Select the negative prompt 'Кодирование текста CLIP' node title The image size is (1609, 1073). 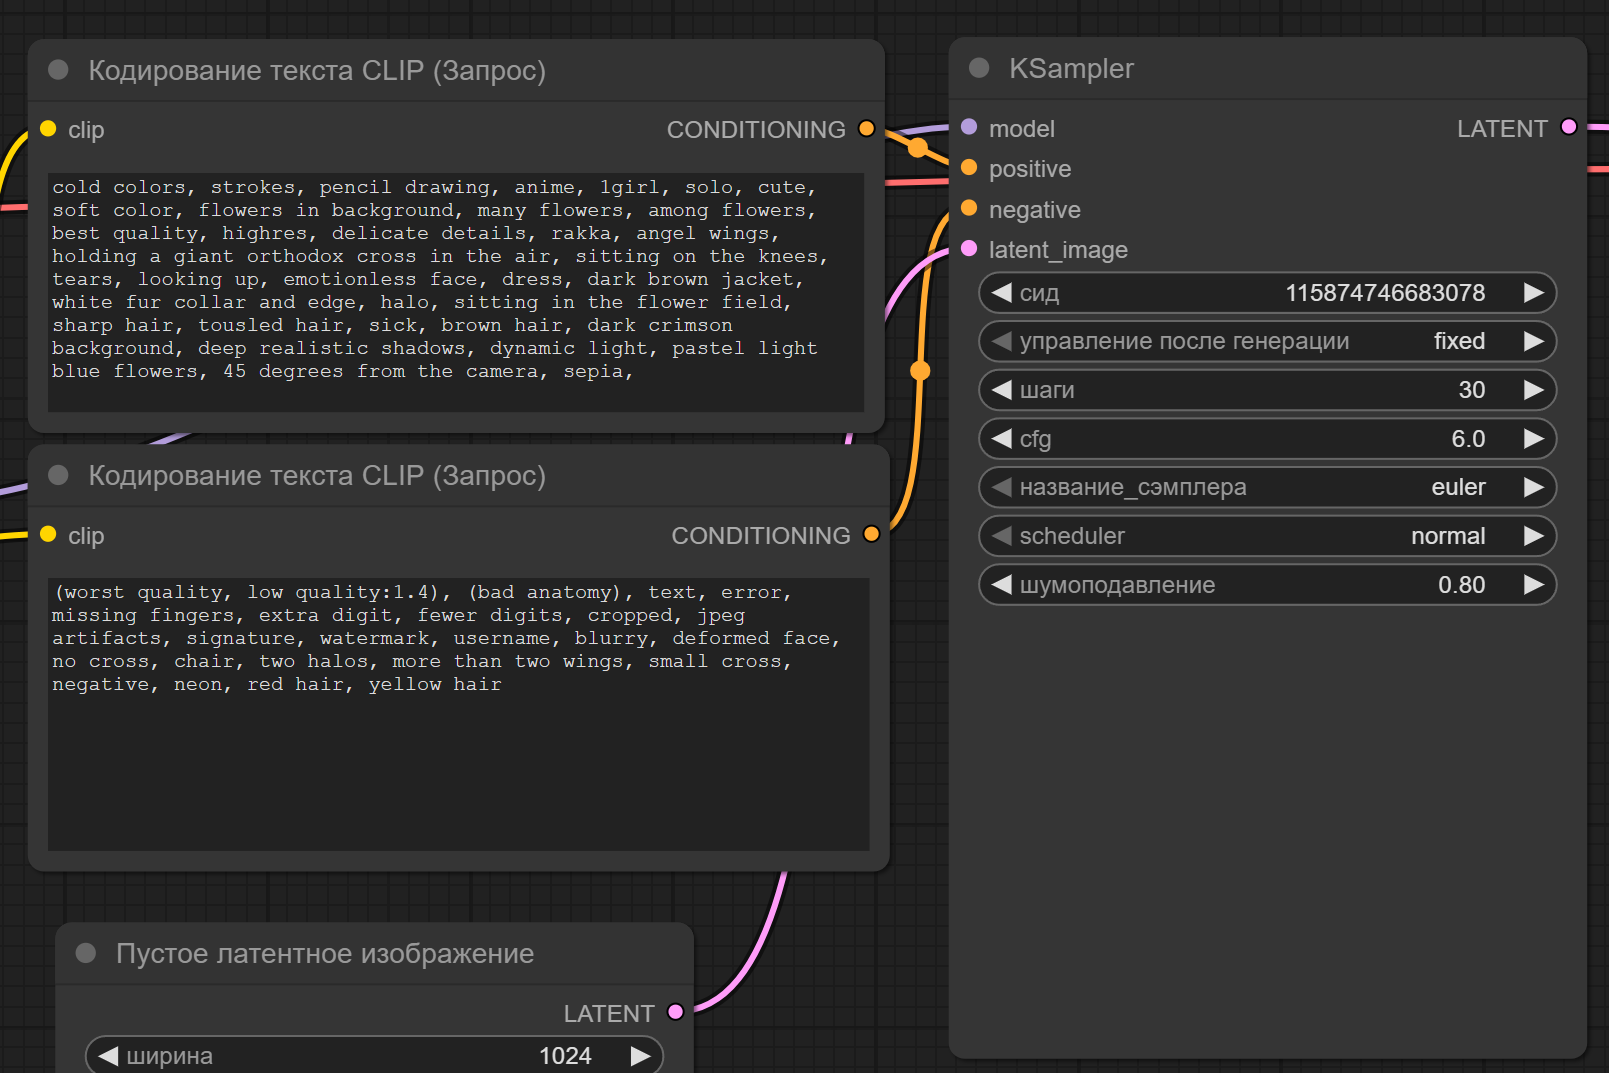[317, 475]
